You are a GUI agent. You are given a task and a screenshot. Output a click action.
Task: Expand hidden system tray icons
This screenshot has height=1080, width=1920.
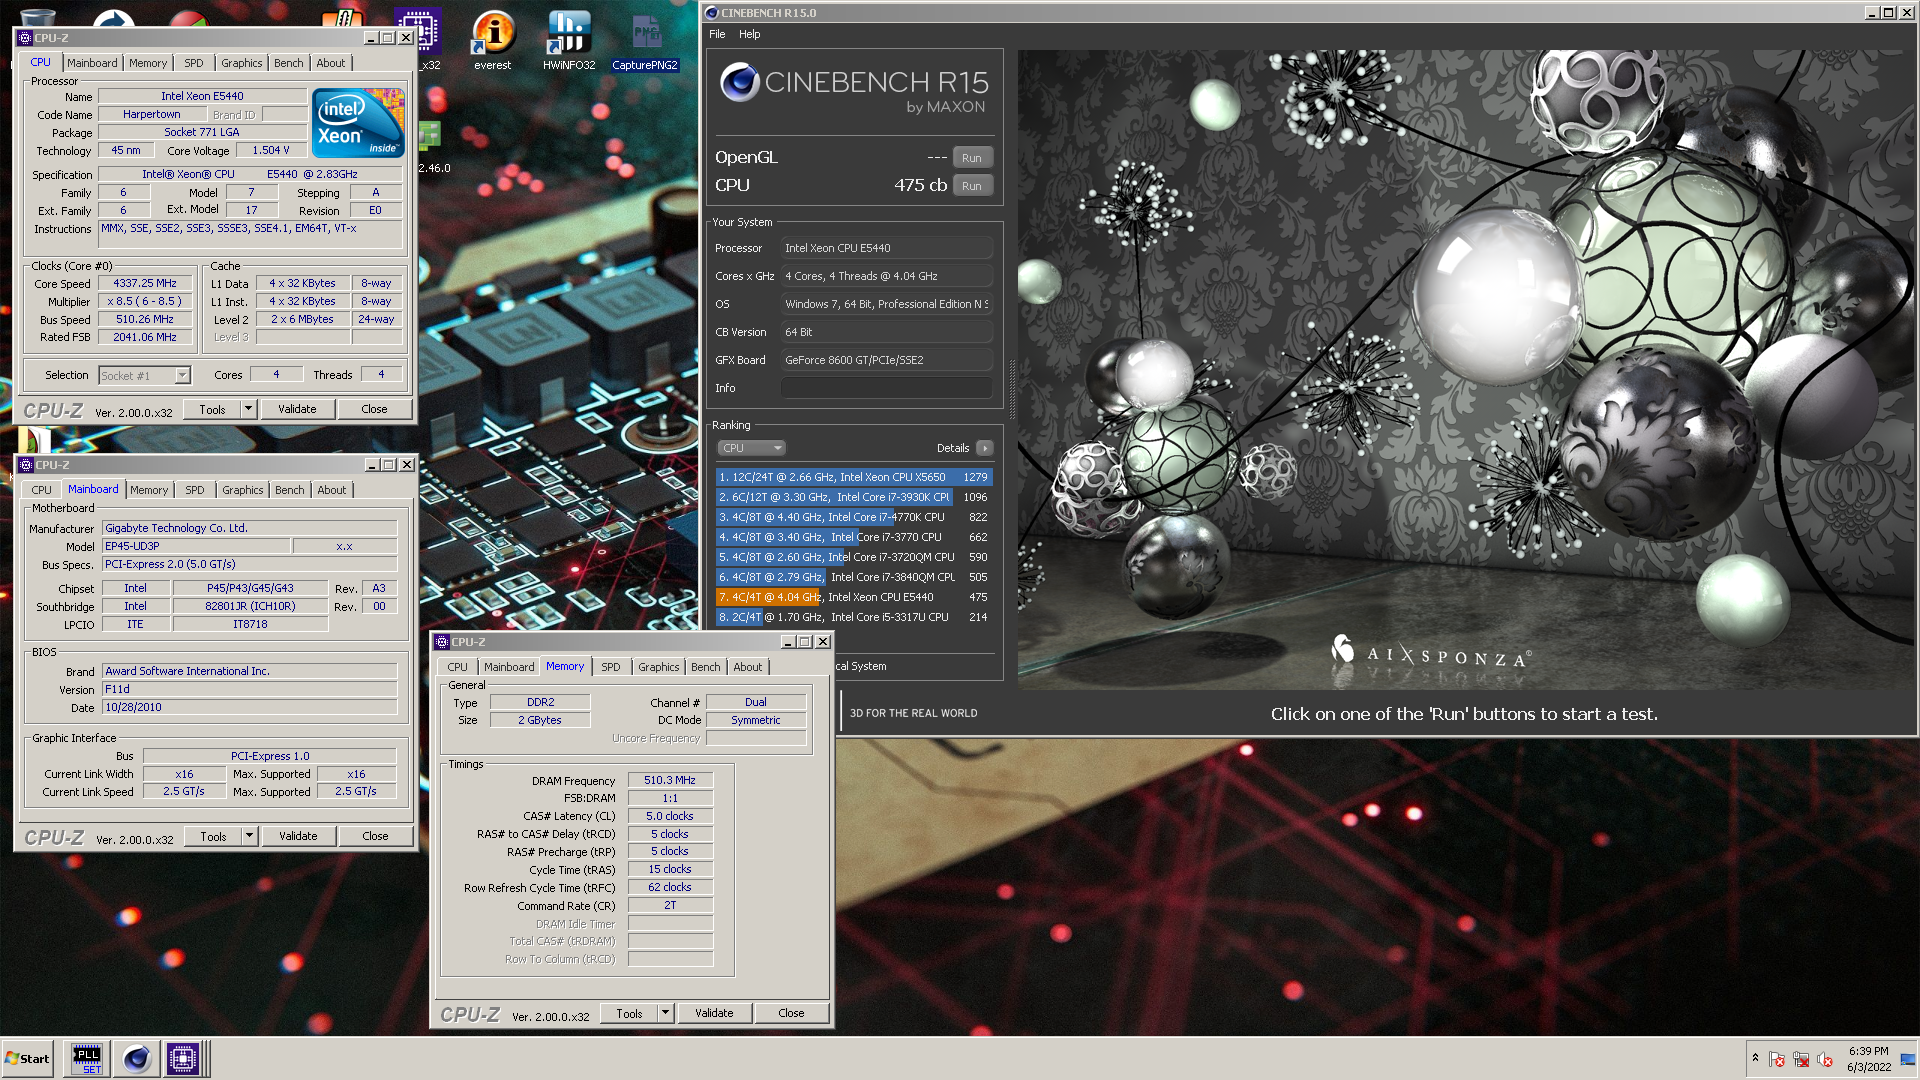click(x=1755, y=1058)
